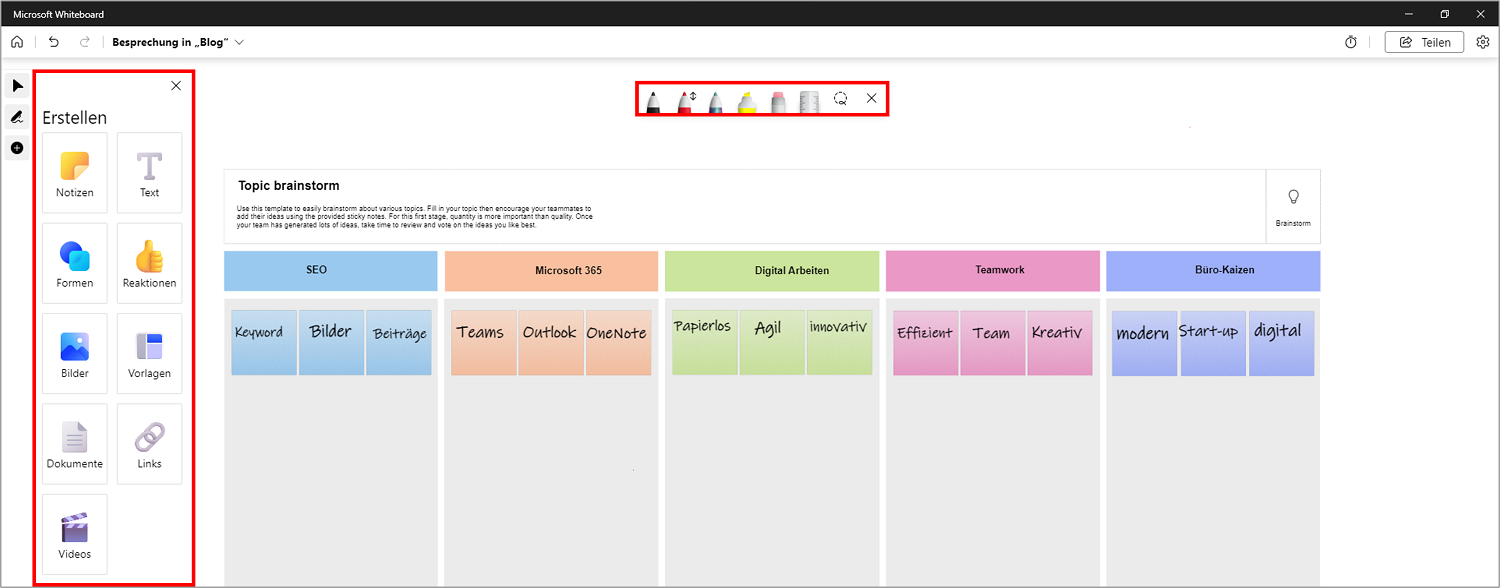The image size is (1500, 588).
Task: Select the blue Bilder sticky note
Action: click(x=331, y=342)
